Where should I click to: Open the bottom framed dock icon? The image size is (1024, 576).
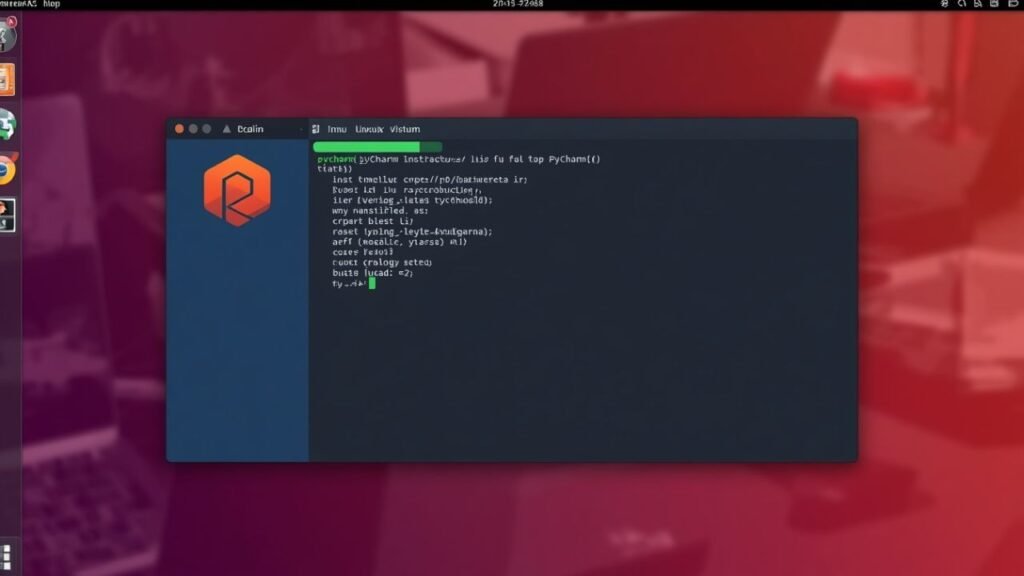(7, 216)
